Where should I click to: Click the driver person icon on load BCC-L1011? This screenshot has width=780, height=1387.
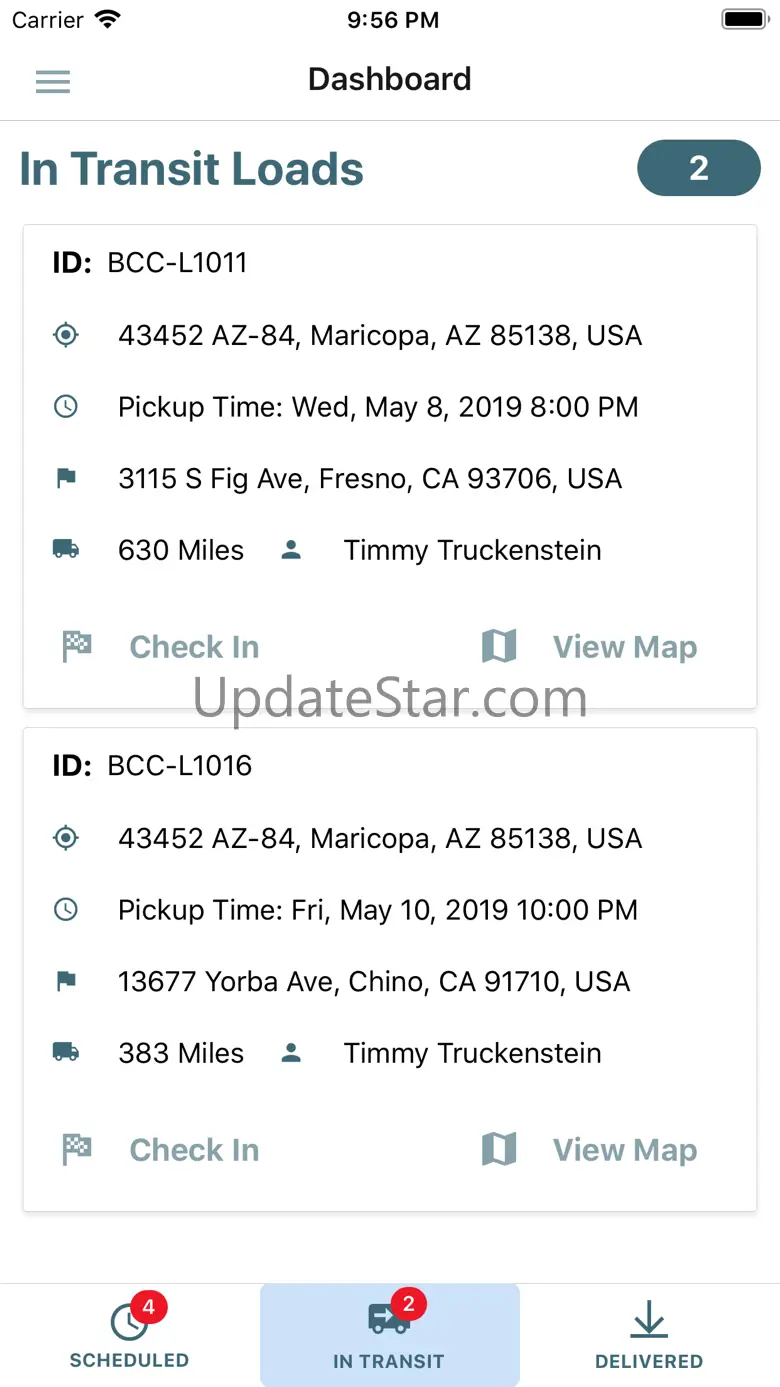pos(291,550)
